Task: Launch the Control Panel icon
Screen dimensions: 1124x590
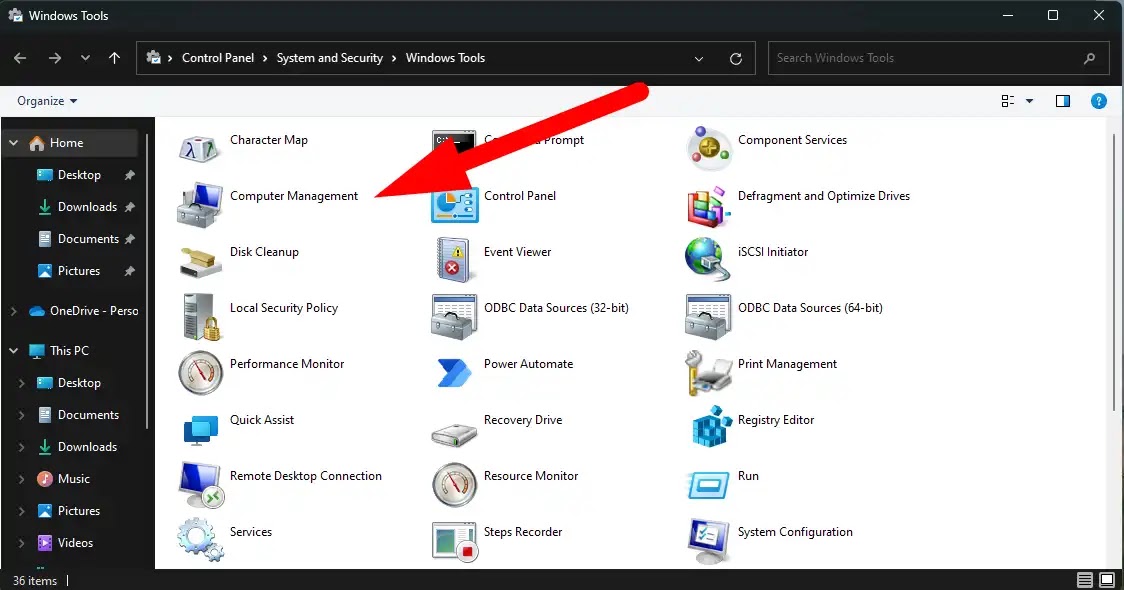Action: pyautogui.click(x=454, y=204)
